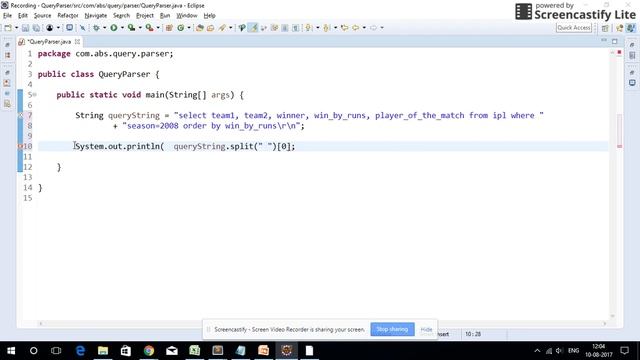Select the highlighted Java perspective icon
Screen dimensions: 640x360
point(631,28)
